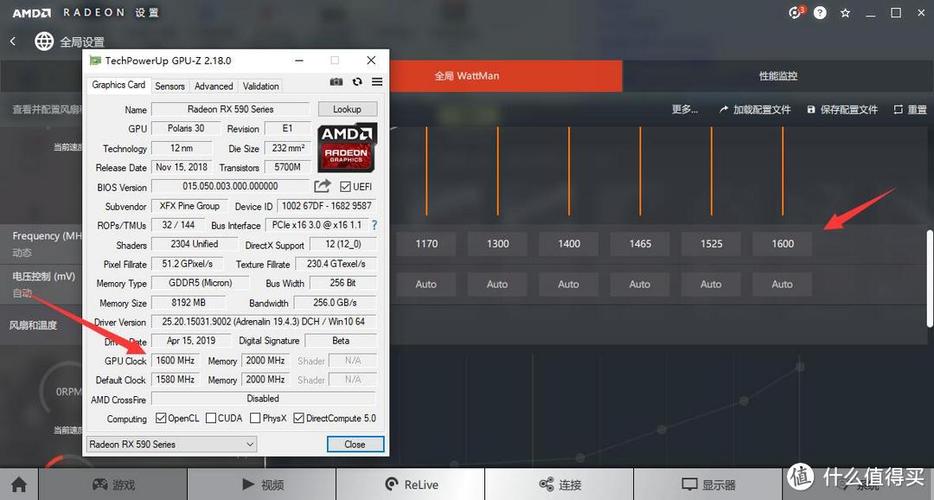Open Radeon Settings help question icon
934x500 pixels.
point(820,13)
